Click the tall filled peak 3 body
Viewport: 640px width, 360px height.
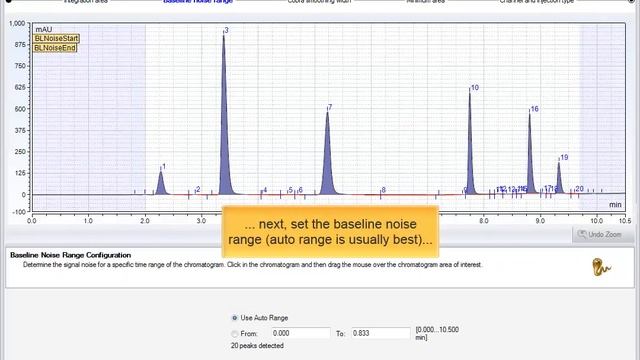[224, 135]
